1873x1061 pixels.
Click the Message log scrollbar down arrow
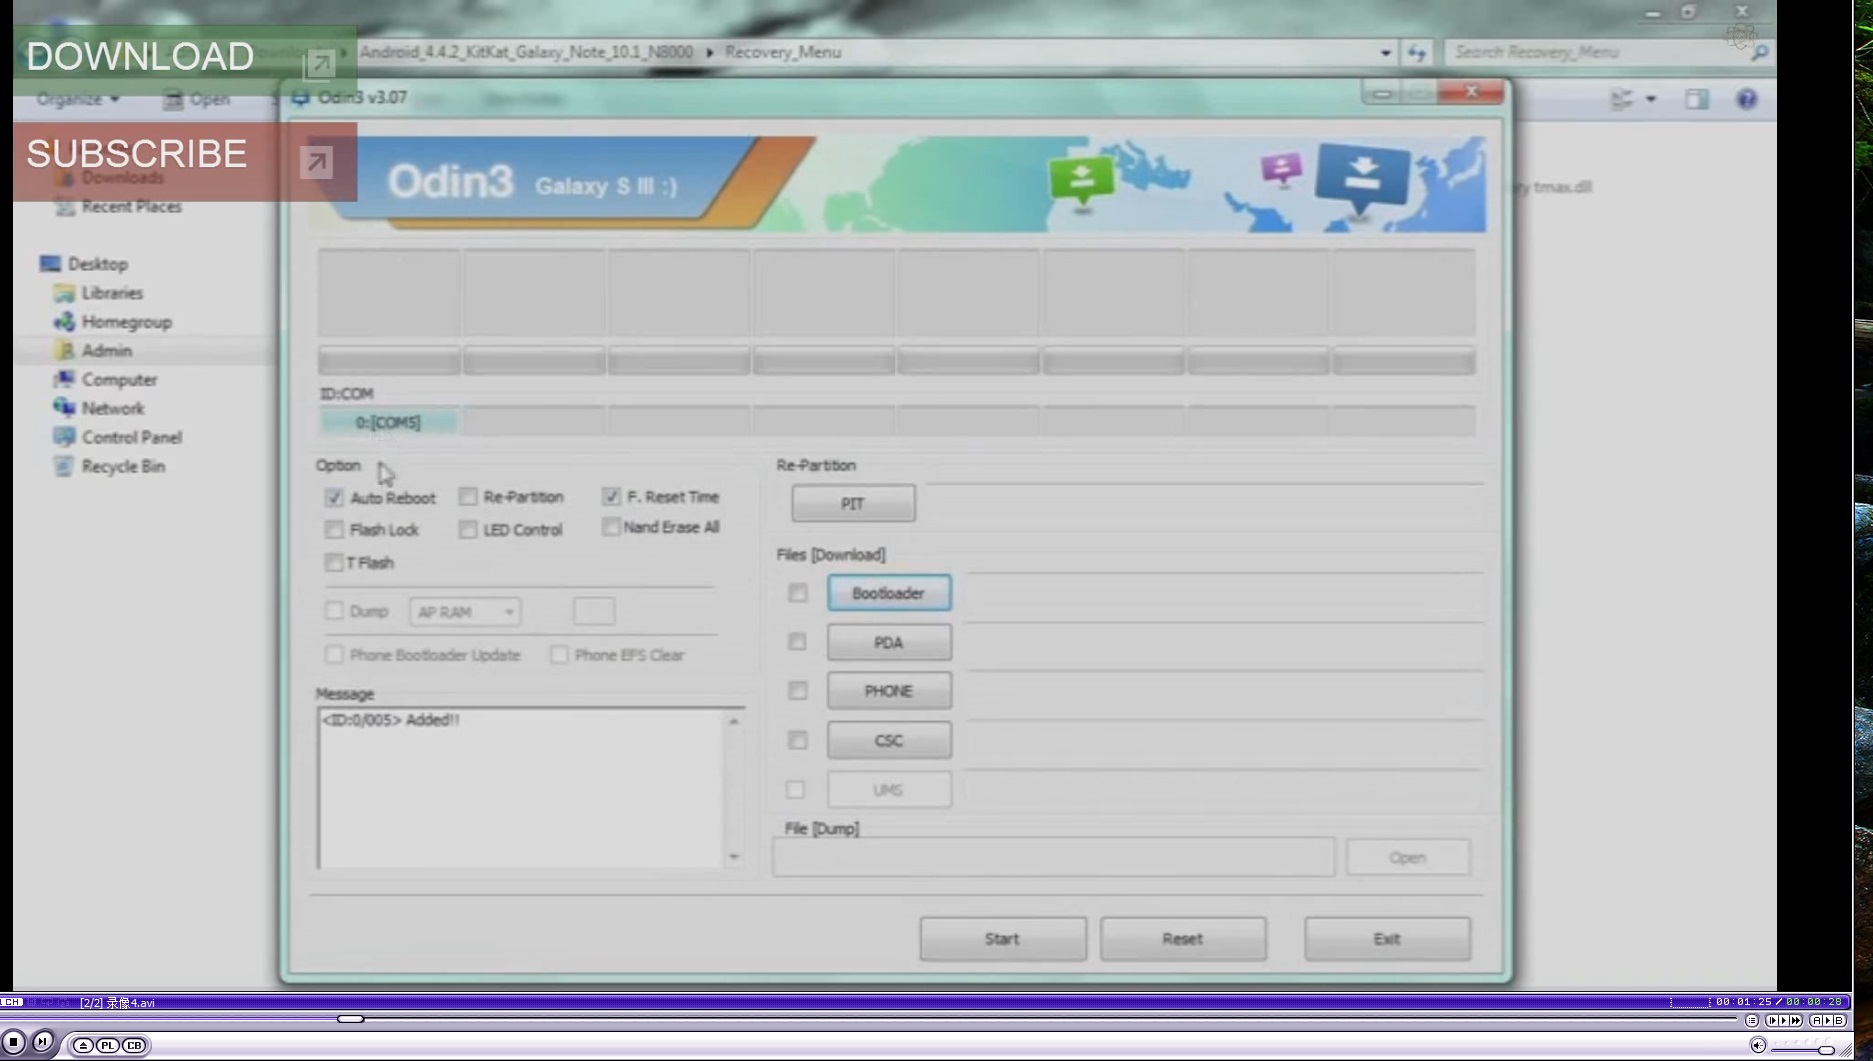point(734,857)
